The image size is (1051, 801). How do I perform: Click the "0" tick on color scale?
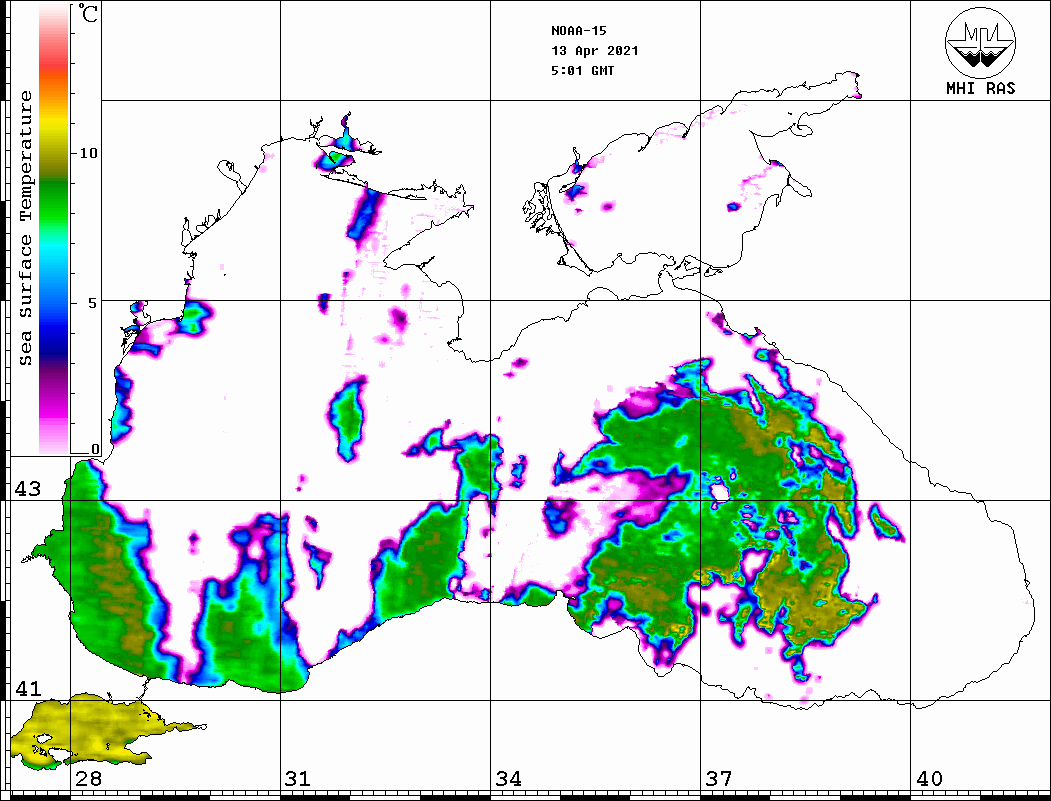tap(95, 449)
